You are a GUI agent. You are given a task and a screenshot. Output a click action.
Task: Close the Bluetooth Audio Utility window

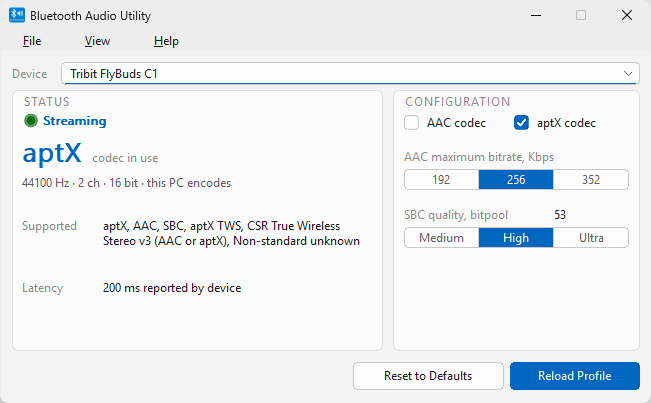pyautogui.click(x=627, y=15)
